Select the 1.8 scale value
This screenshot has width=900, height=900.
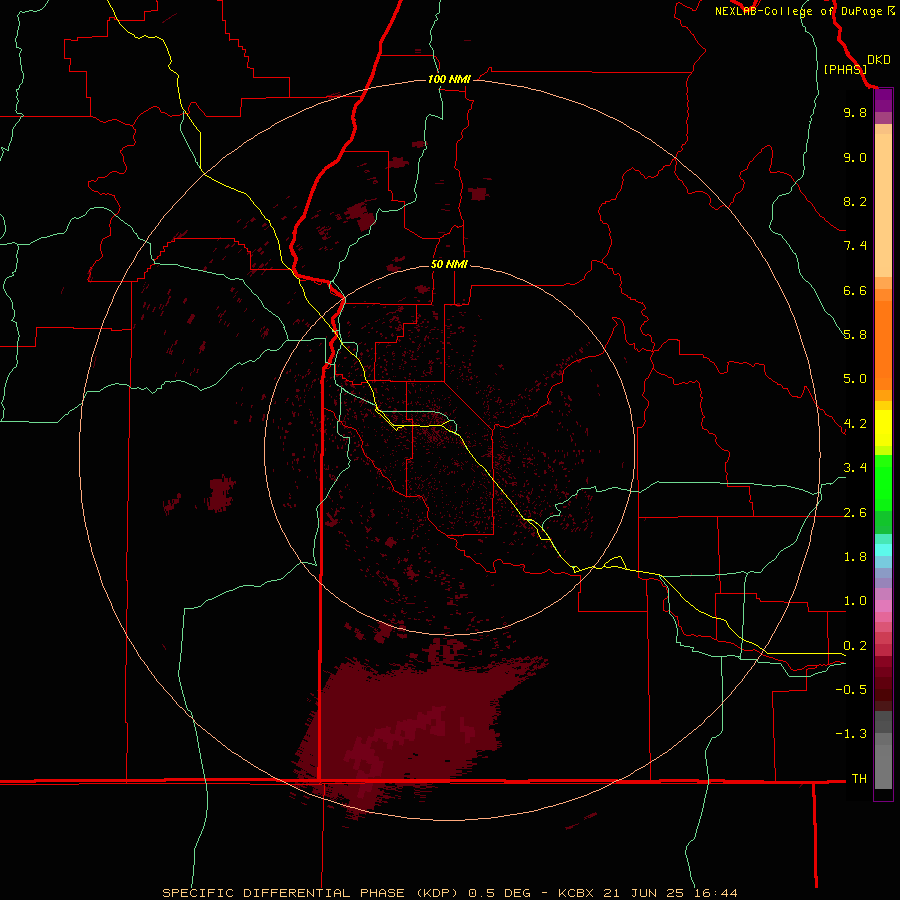point(855,557)
